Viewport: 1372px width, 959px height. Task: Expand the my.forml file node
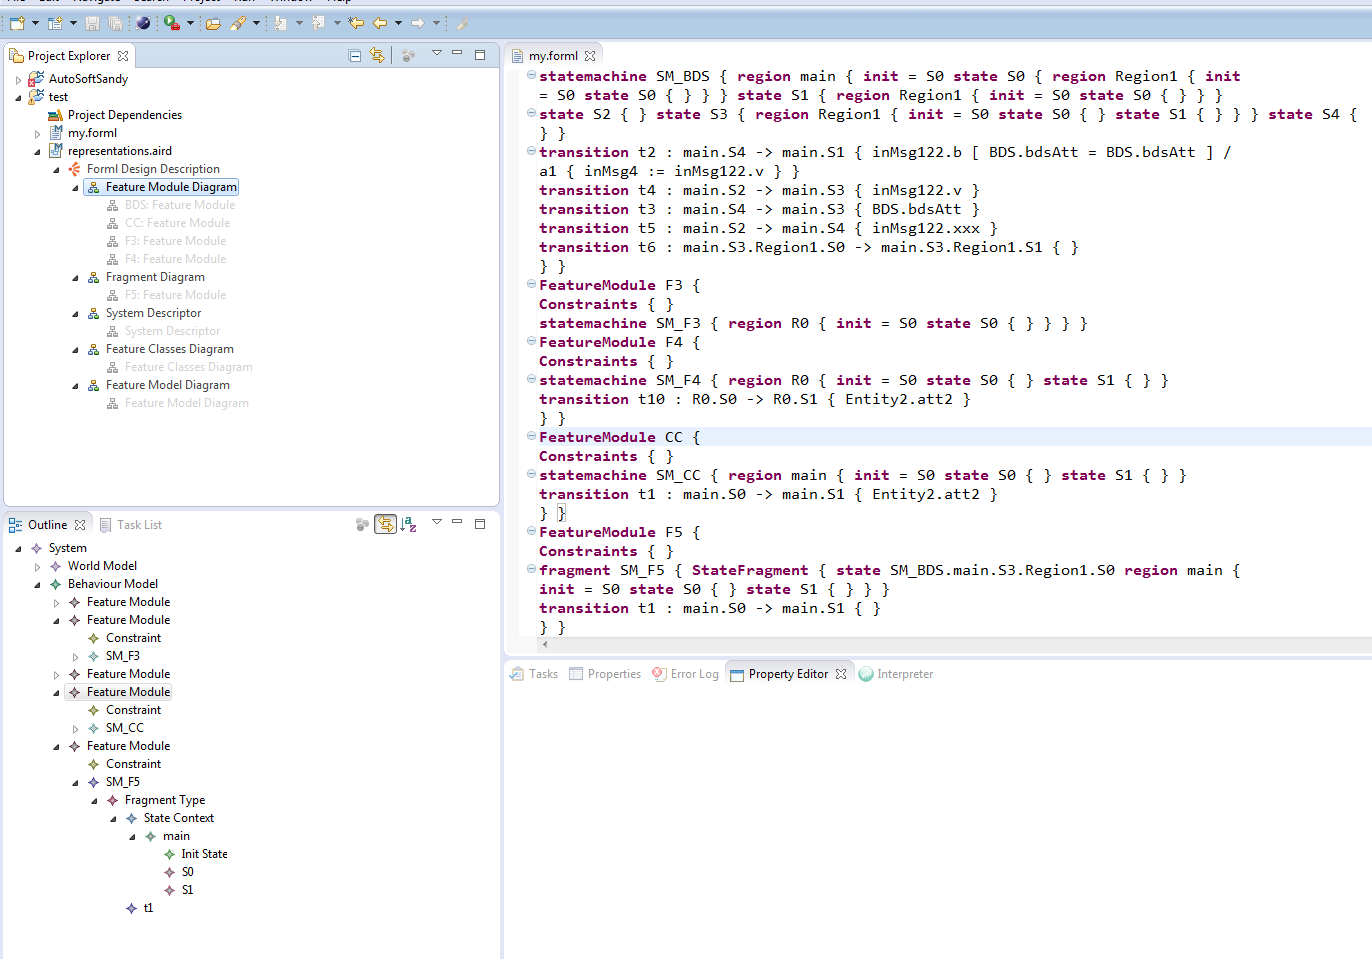(x=37, y=134)
